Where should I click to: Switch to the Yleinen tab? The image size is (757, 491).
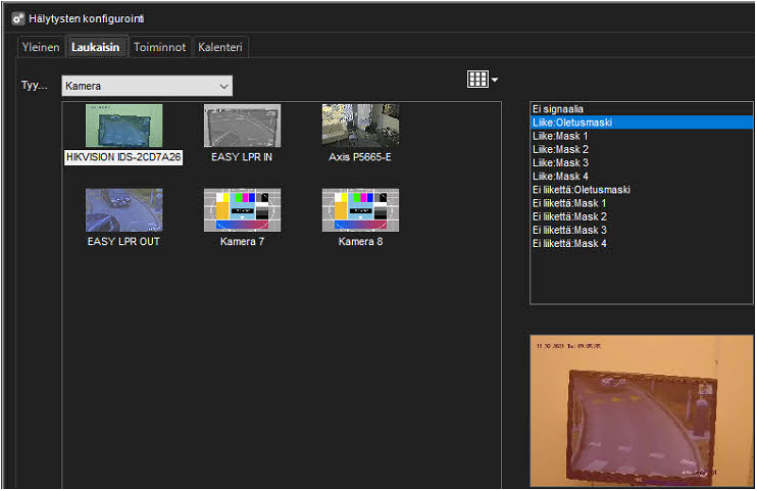(41, 47)
